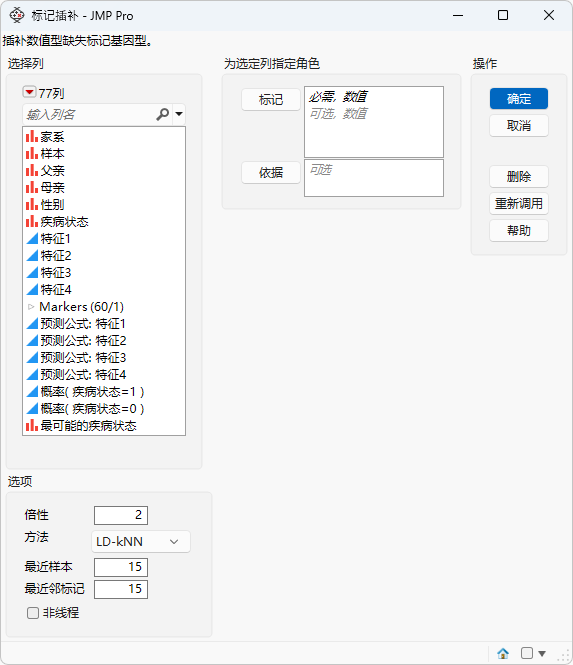This screenshot has width=573, height=665.
Task: Click the 最近样本 value field
Action: [x=121, y=567]
